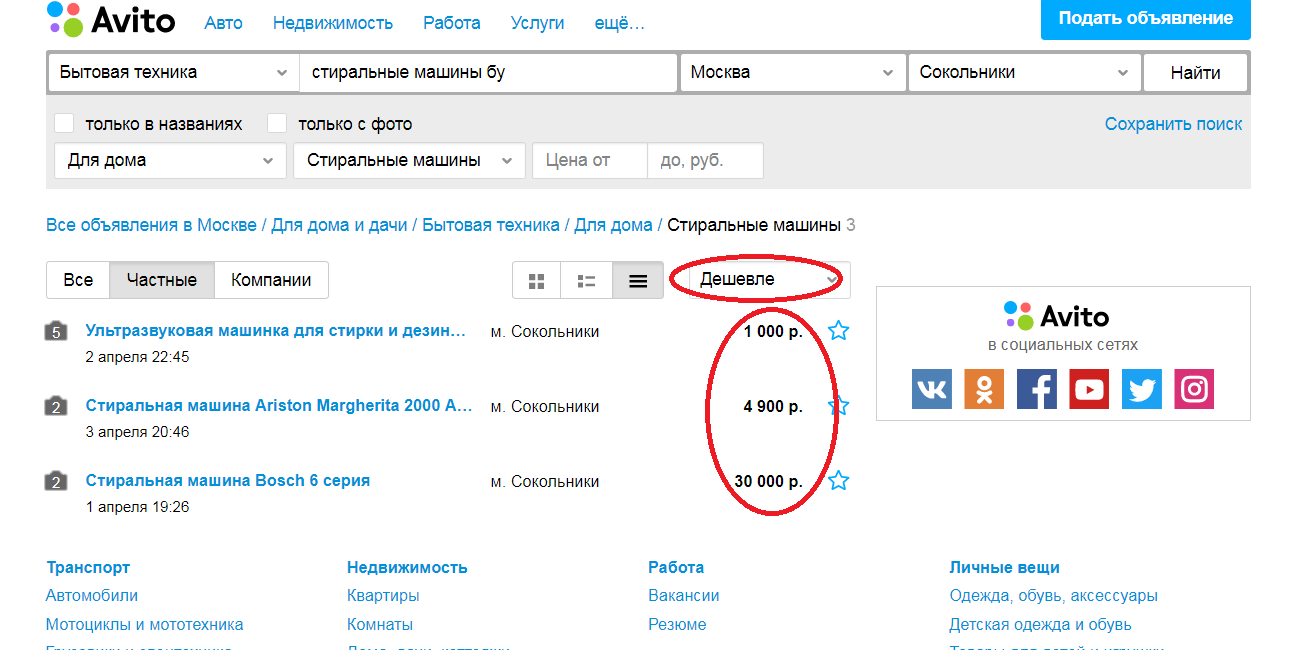The width and height of the screenshot is (1296, 650).
Task: Expand the 'ещё…' top menu
Action: (619, 22)
